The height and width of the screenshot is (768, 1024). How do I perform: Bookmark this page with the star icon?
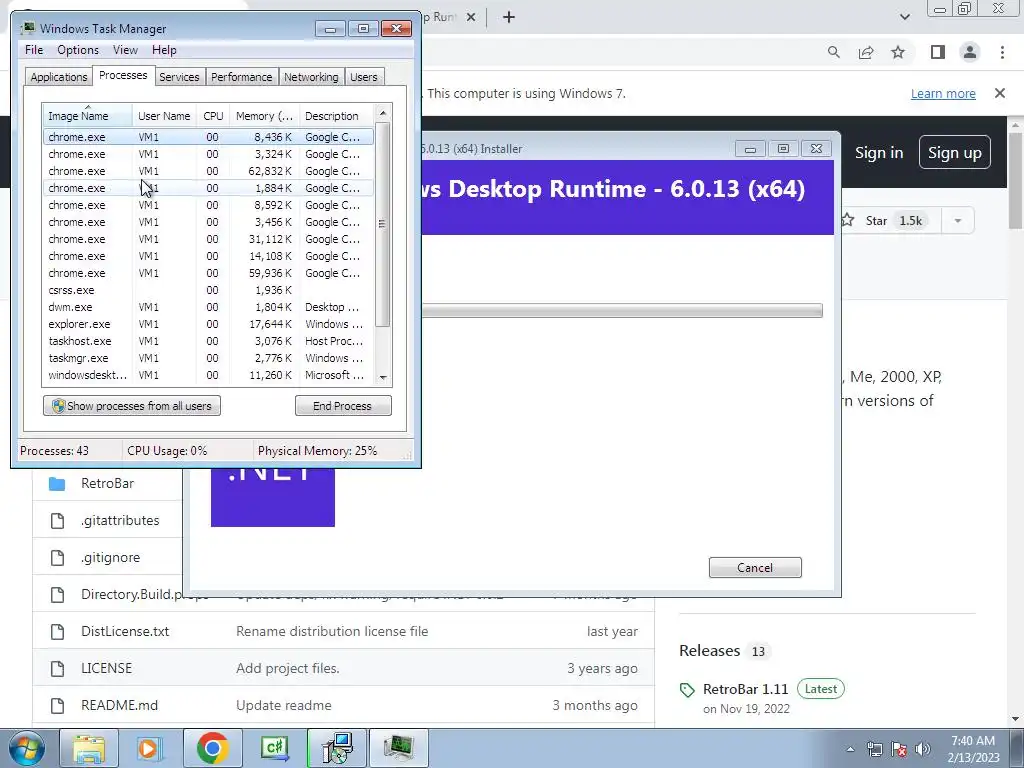pos(898,52)
